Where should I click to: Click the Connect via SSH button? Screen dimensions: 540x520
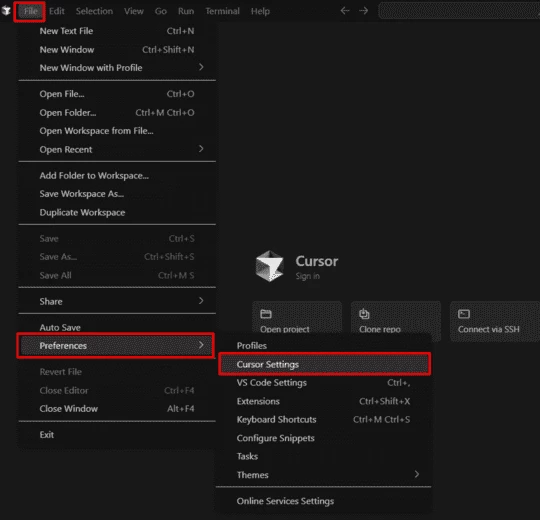click(x=495, y=321)
